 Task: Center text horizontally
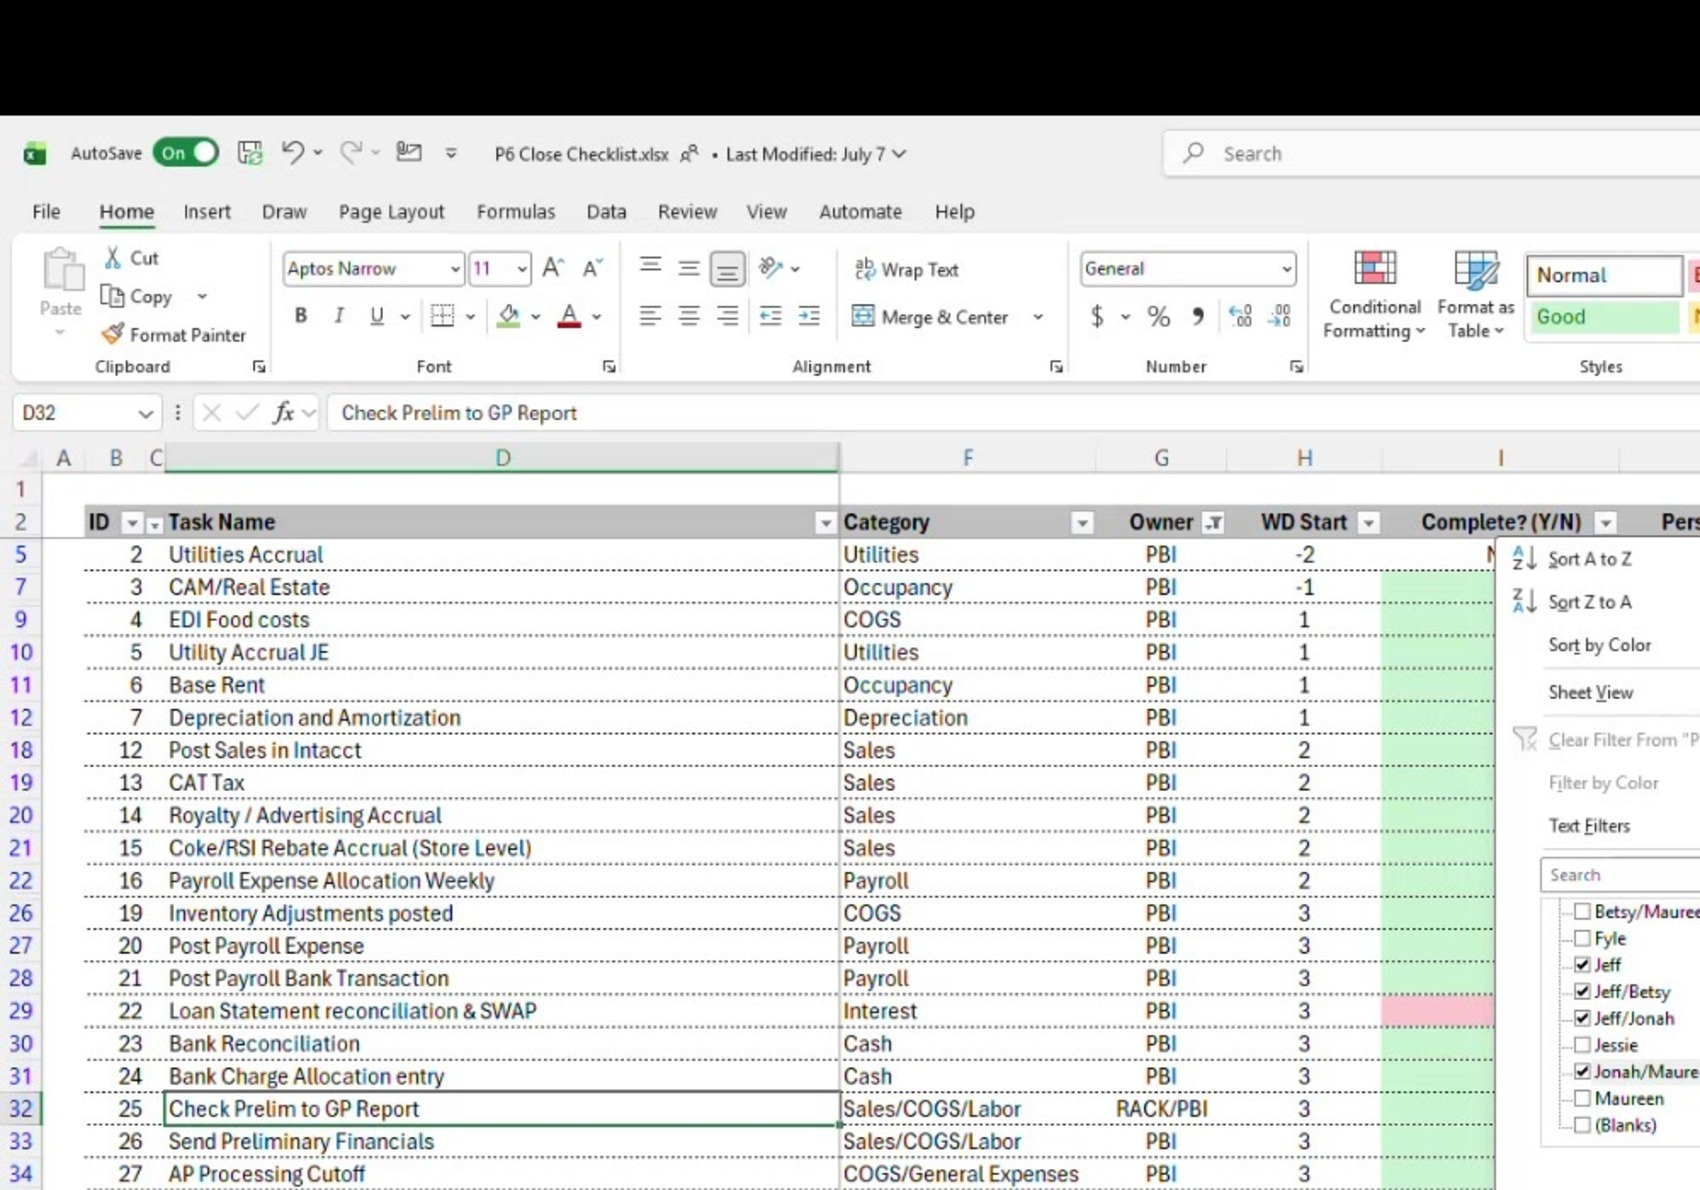click(x=688, y=316)
